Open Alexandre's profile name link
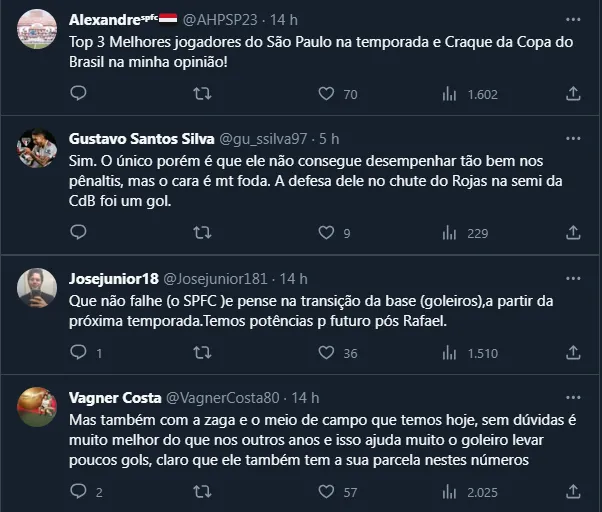602x512 pixels. (106, 19)
